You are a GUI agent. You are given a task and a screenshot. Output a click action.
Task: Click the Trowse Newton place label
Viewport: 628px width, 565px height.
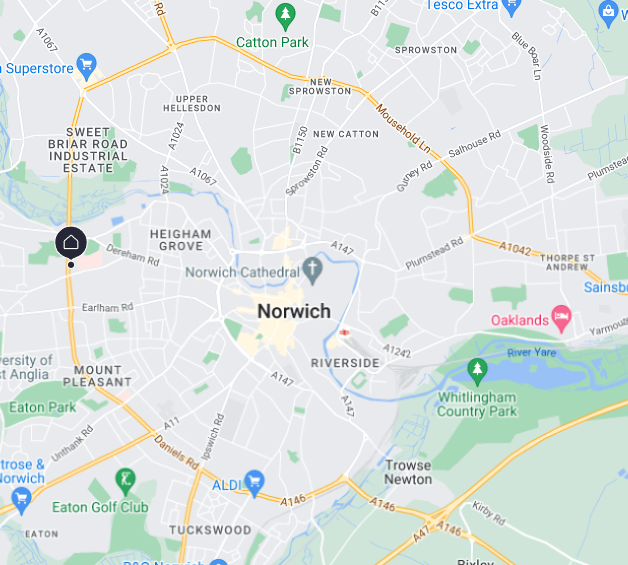408,472
